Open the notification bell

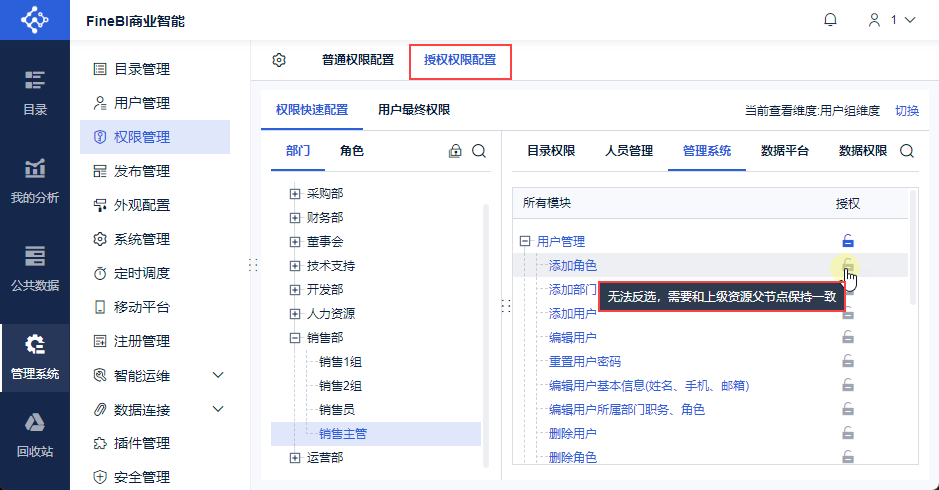tap(830, 20)
